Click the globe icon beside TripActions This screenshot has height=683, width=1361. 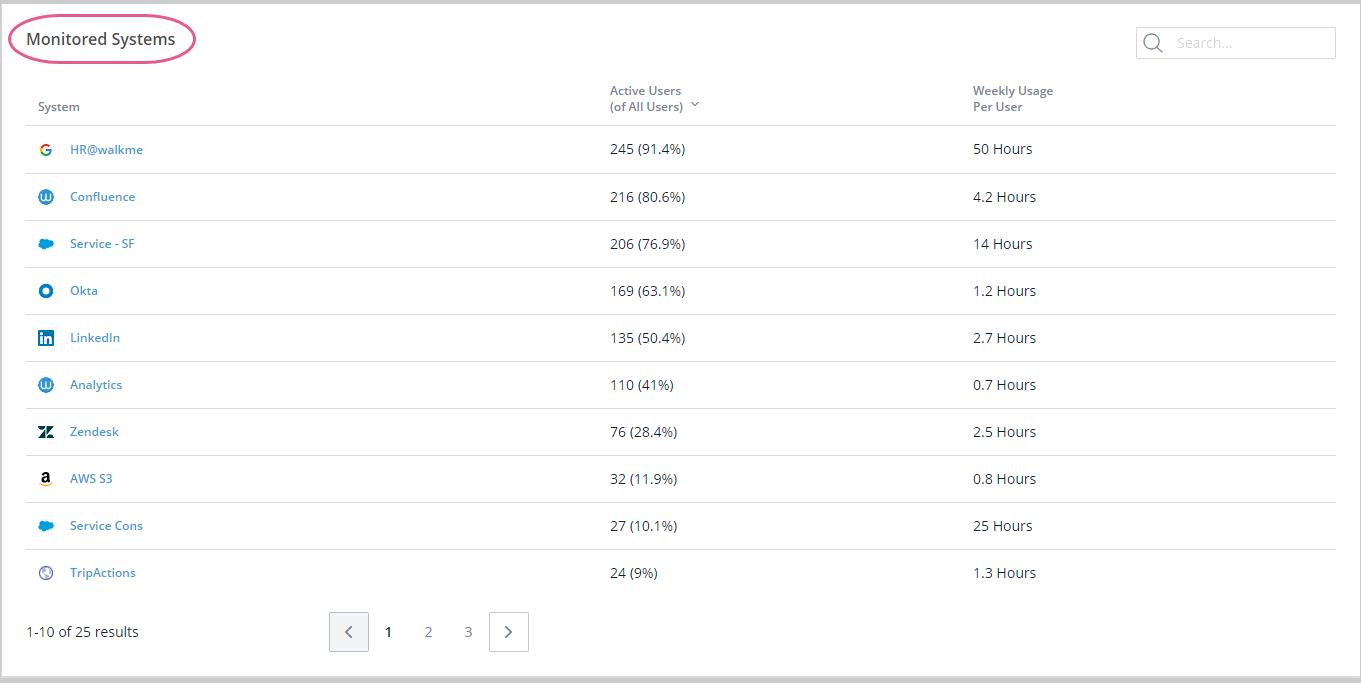(46, 573)
